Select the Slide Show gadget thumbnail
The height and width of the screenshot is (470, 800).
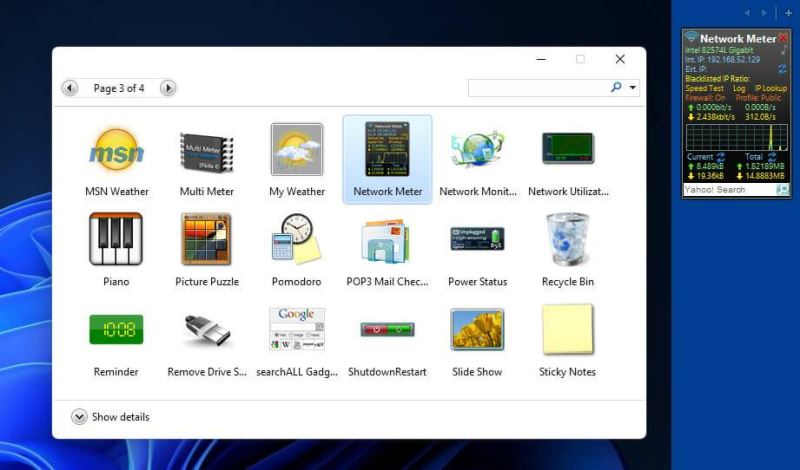(x=477, y=331)
